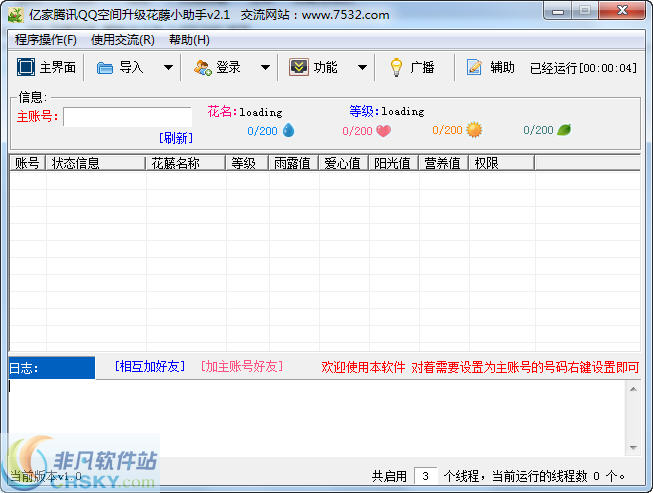Click the orange sun icon

474,130
